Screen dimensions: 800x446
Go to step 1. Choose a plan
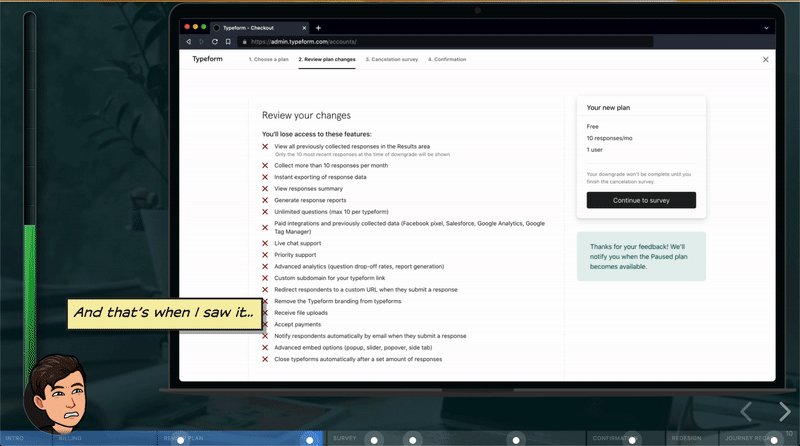268,60
